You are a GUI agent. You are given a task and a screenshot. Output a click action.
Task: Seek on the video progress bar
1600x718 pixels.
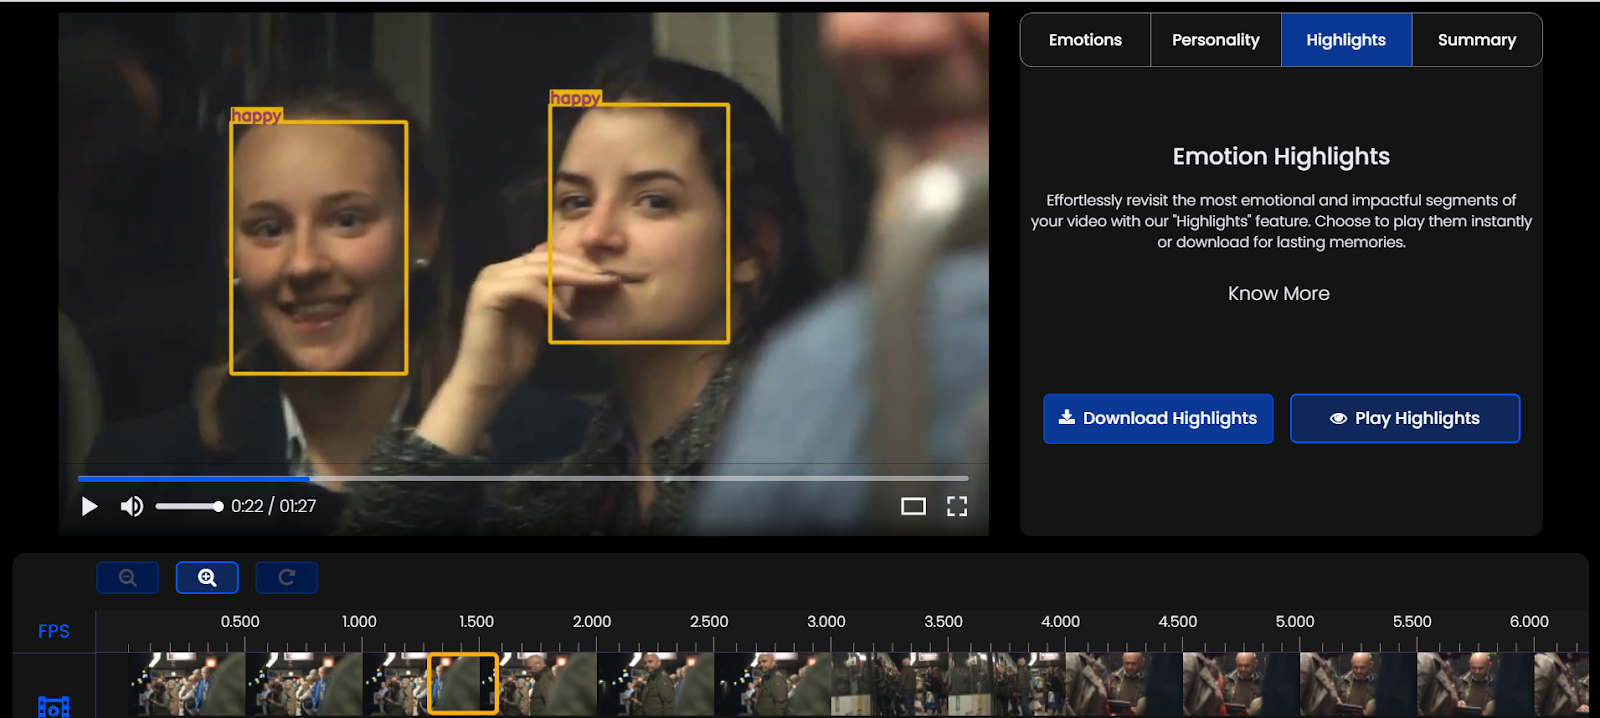point(522,479)
